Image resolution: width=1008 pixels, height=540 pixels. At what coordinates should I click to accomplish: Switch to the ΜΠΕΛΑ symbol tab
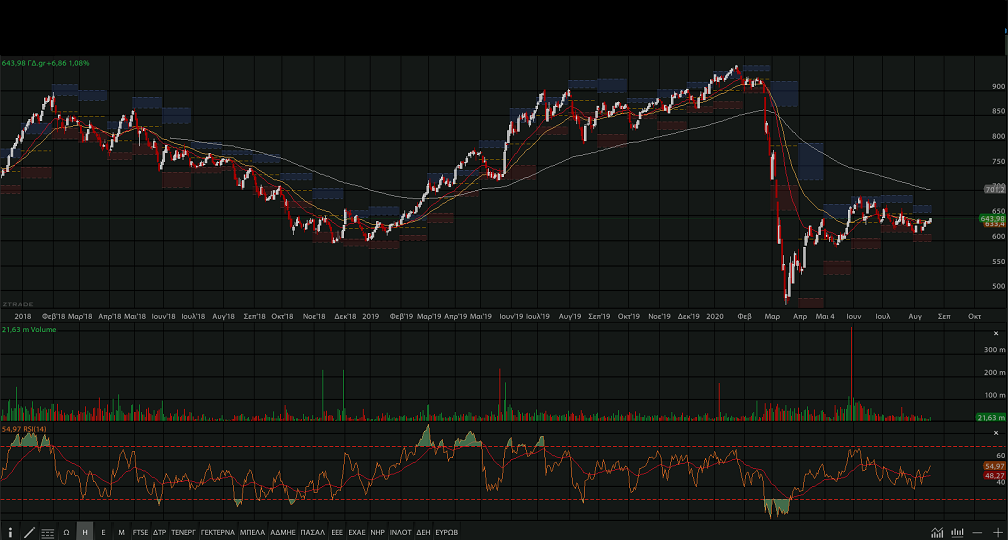click(x=252, y=532)
